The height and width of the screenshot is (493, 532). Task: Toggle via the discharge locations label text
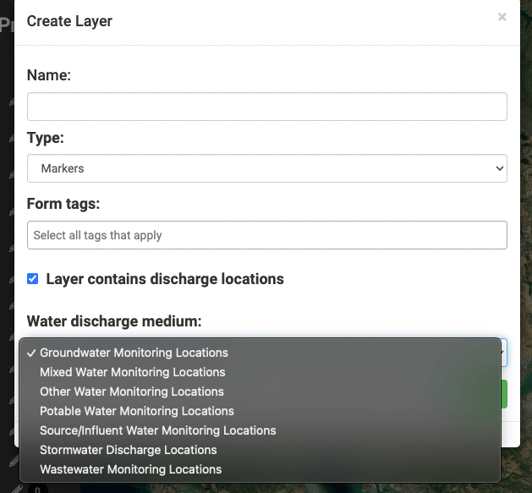165,279
